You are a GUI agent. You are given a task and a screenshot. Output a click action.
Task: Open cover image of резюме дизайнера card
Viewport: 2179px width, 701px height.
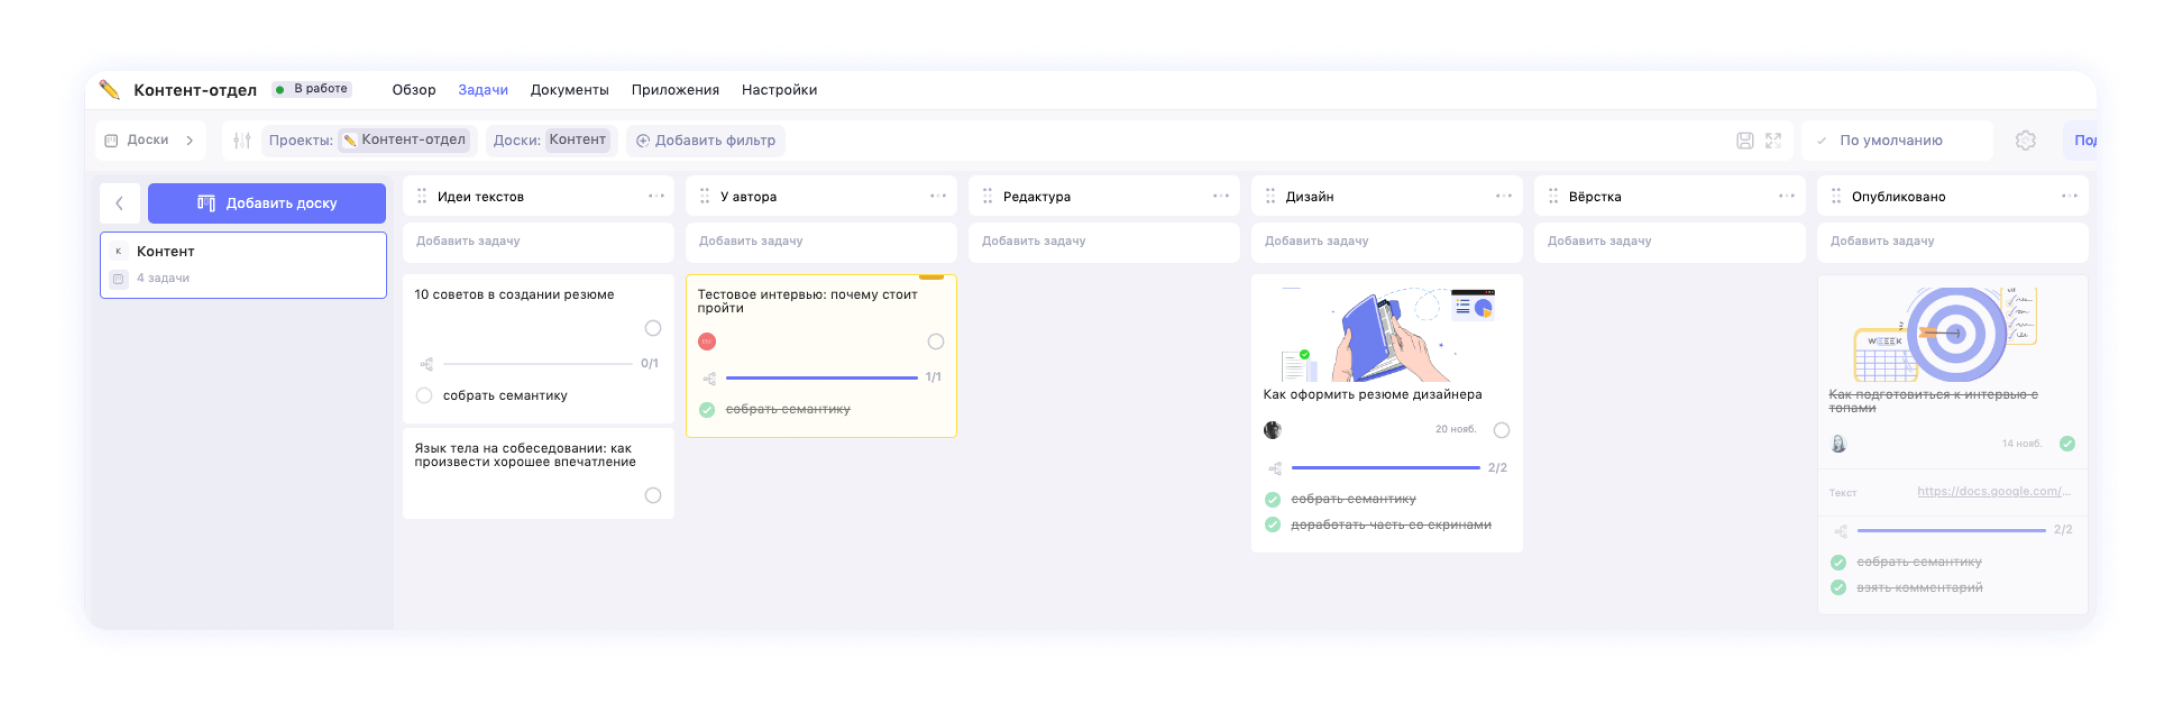1387,333
